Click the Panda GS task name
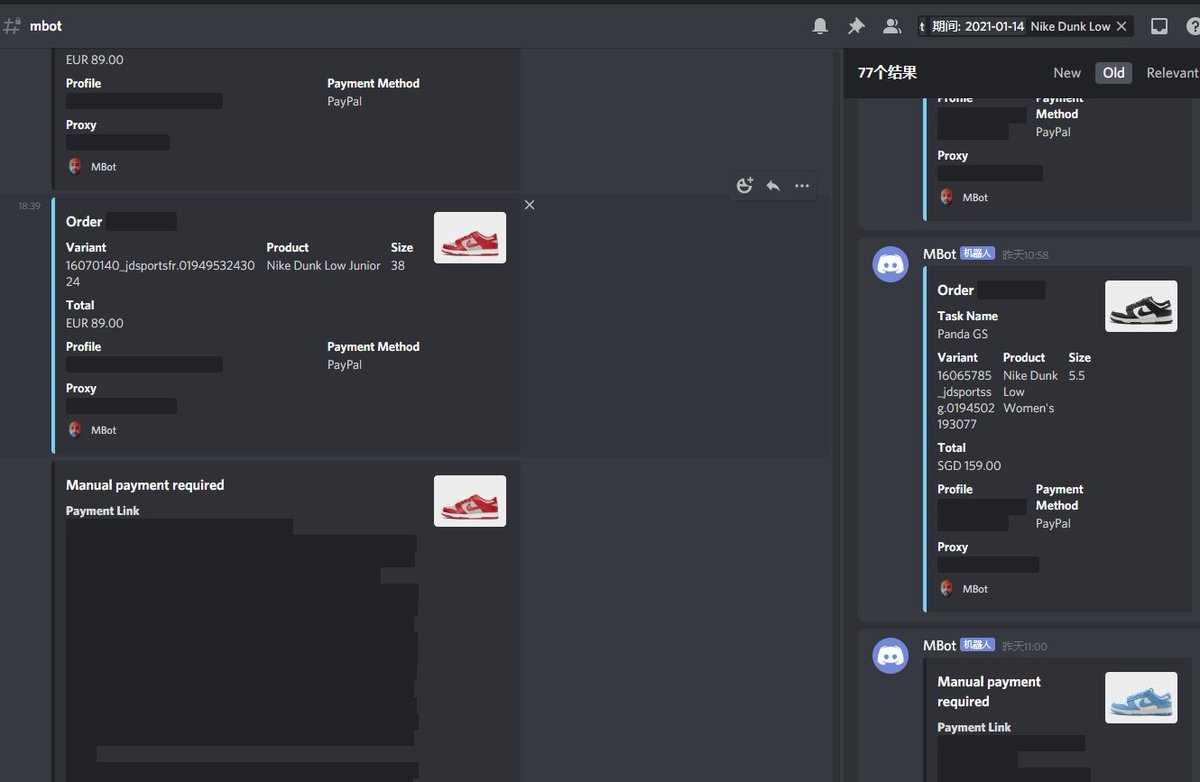 [962, 334]
